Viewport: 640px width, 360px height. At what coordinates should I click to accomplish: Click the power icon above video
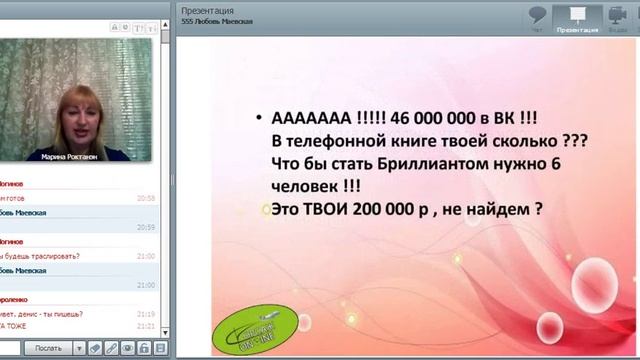click(126, 27)
